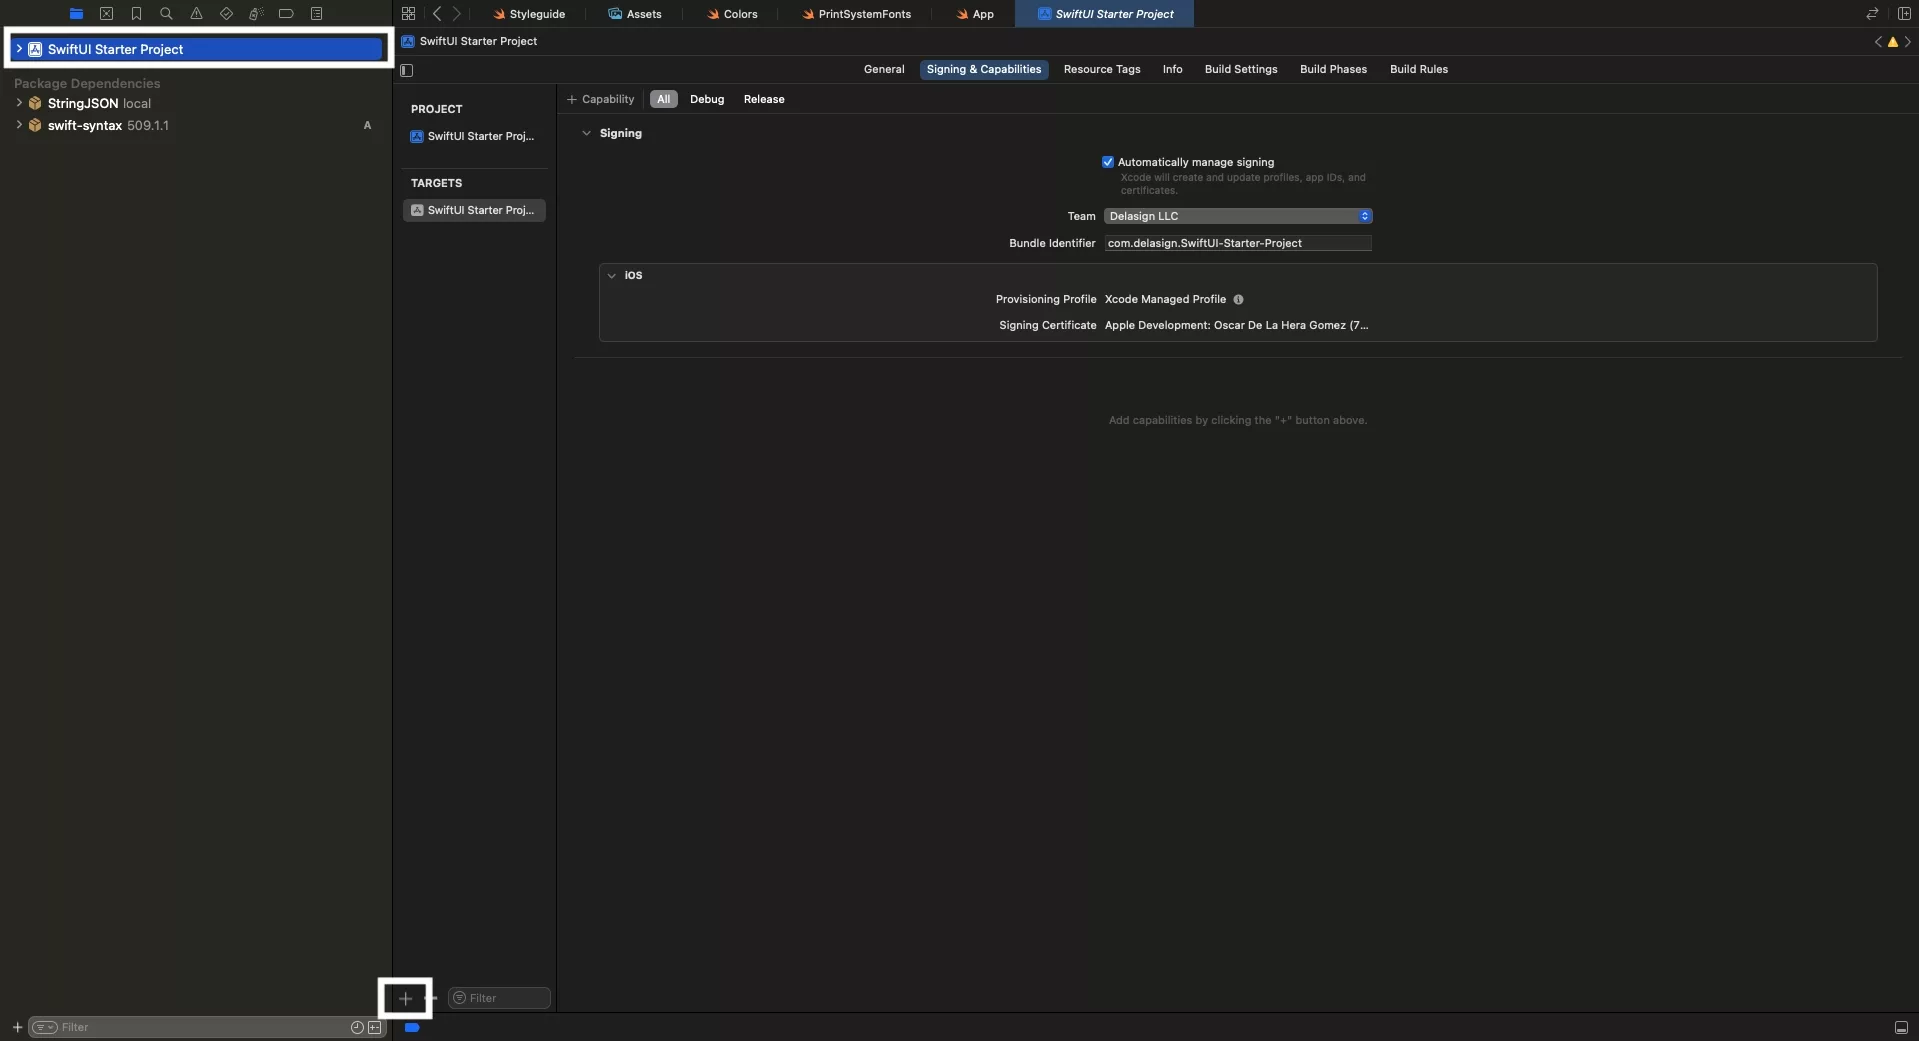Switch to Assets editor tab
This screenshot has height=1041, width=1919.
coord(635,14)
